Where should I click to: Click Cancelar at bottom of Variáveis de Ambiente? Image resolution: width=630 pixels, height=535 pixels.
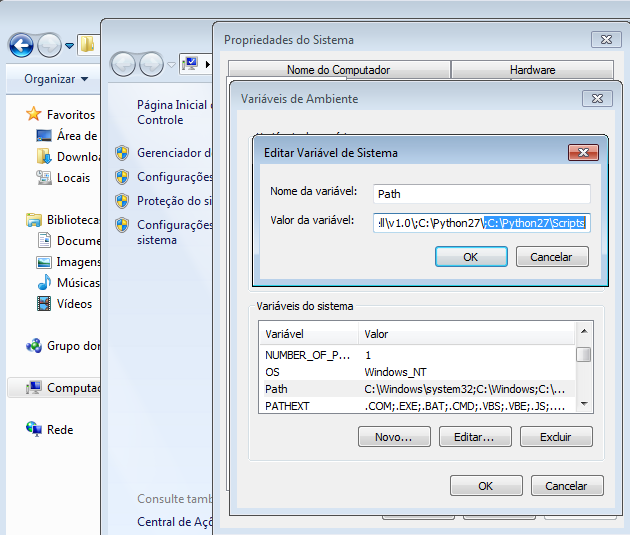tap(567, 486)
